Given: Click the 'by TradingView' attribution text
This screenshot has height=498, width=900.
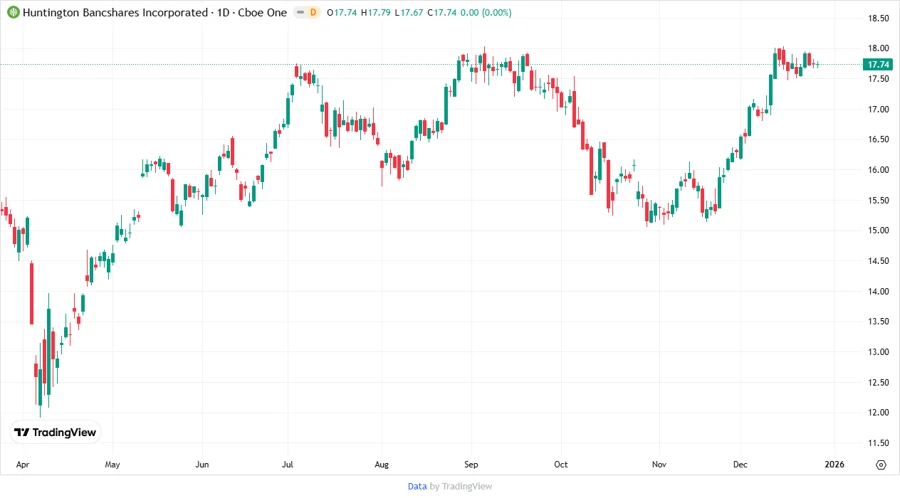Looking at the screenshot, I should point(461,486).
